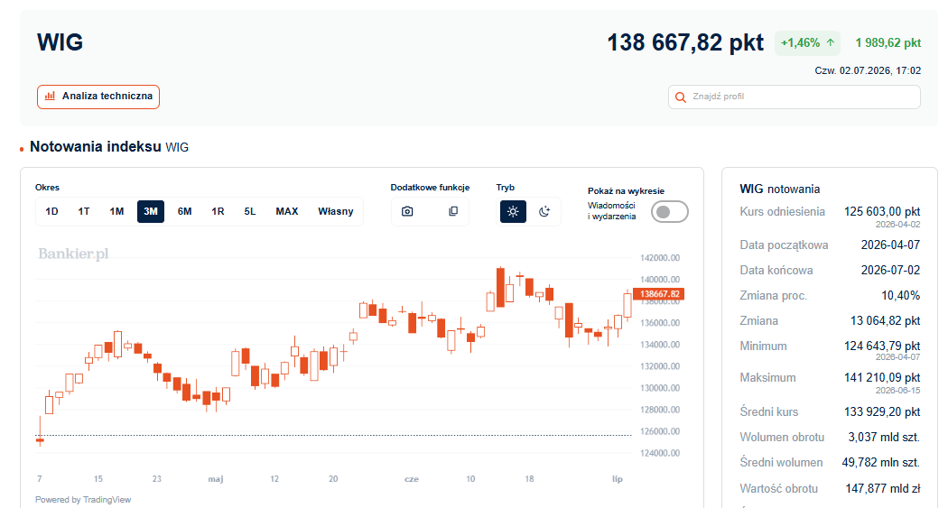The height and width of the screenshot is (508, 948).
Task: Click the 138 667,82 pkt index value
Action: point(686,43)
